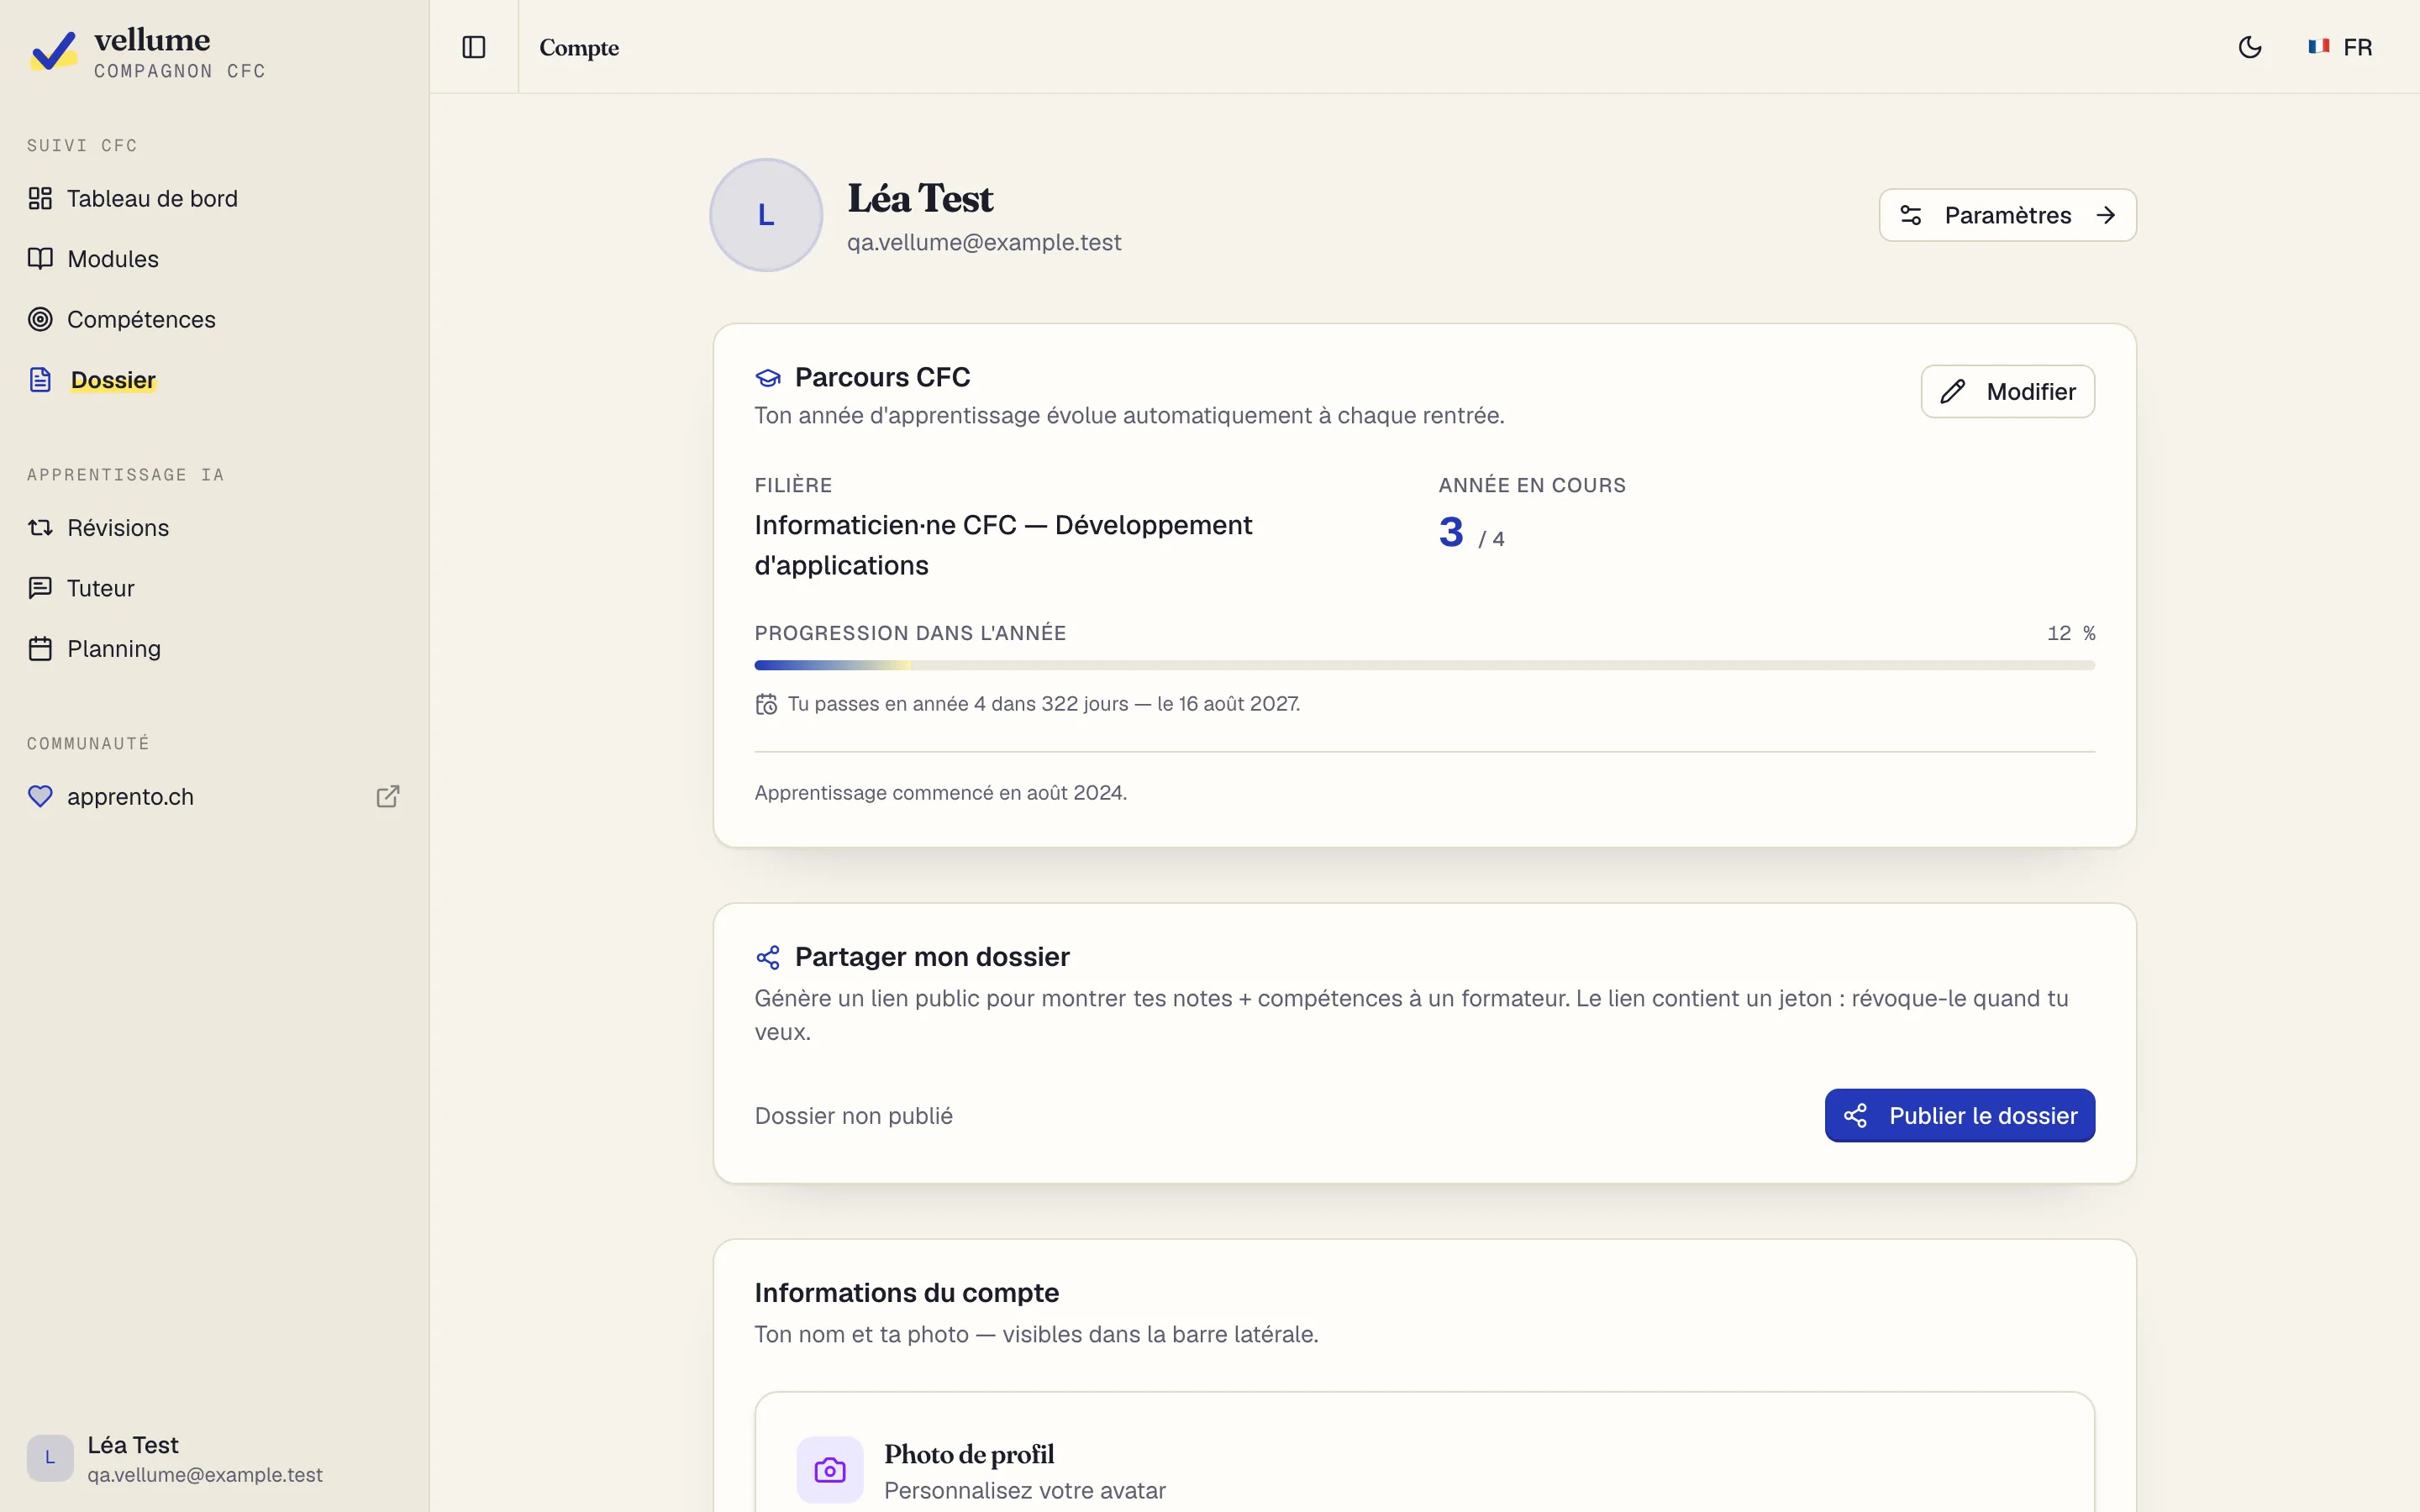
Task: Click the share icon beside Partager mon dossier
Action: pyautogui.click(x=768, y=957)
